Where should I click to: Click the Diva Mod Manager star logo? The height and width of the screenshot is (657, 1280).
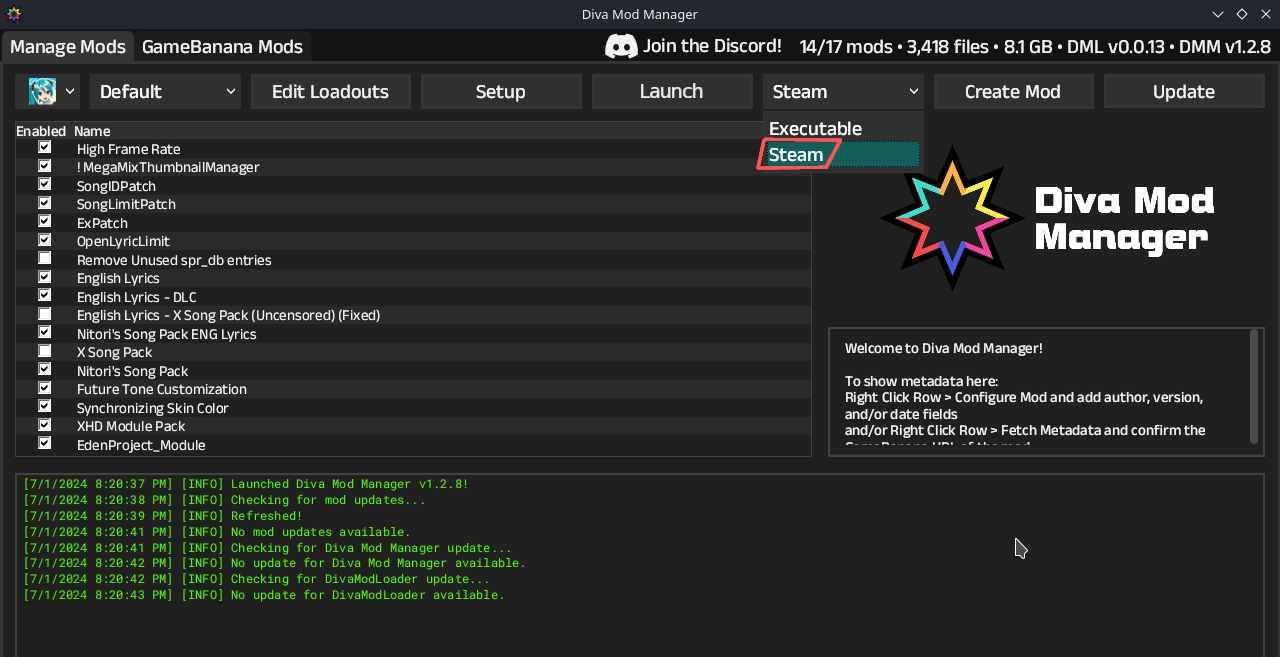953,219
